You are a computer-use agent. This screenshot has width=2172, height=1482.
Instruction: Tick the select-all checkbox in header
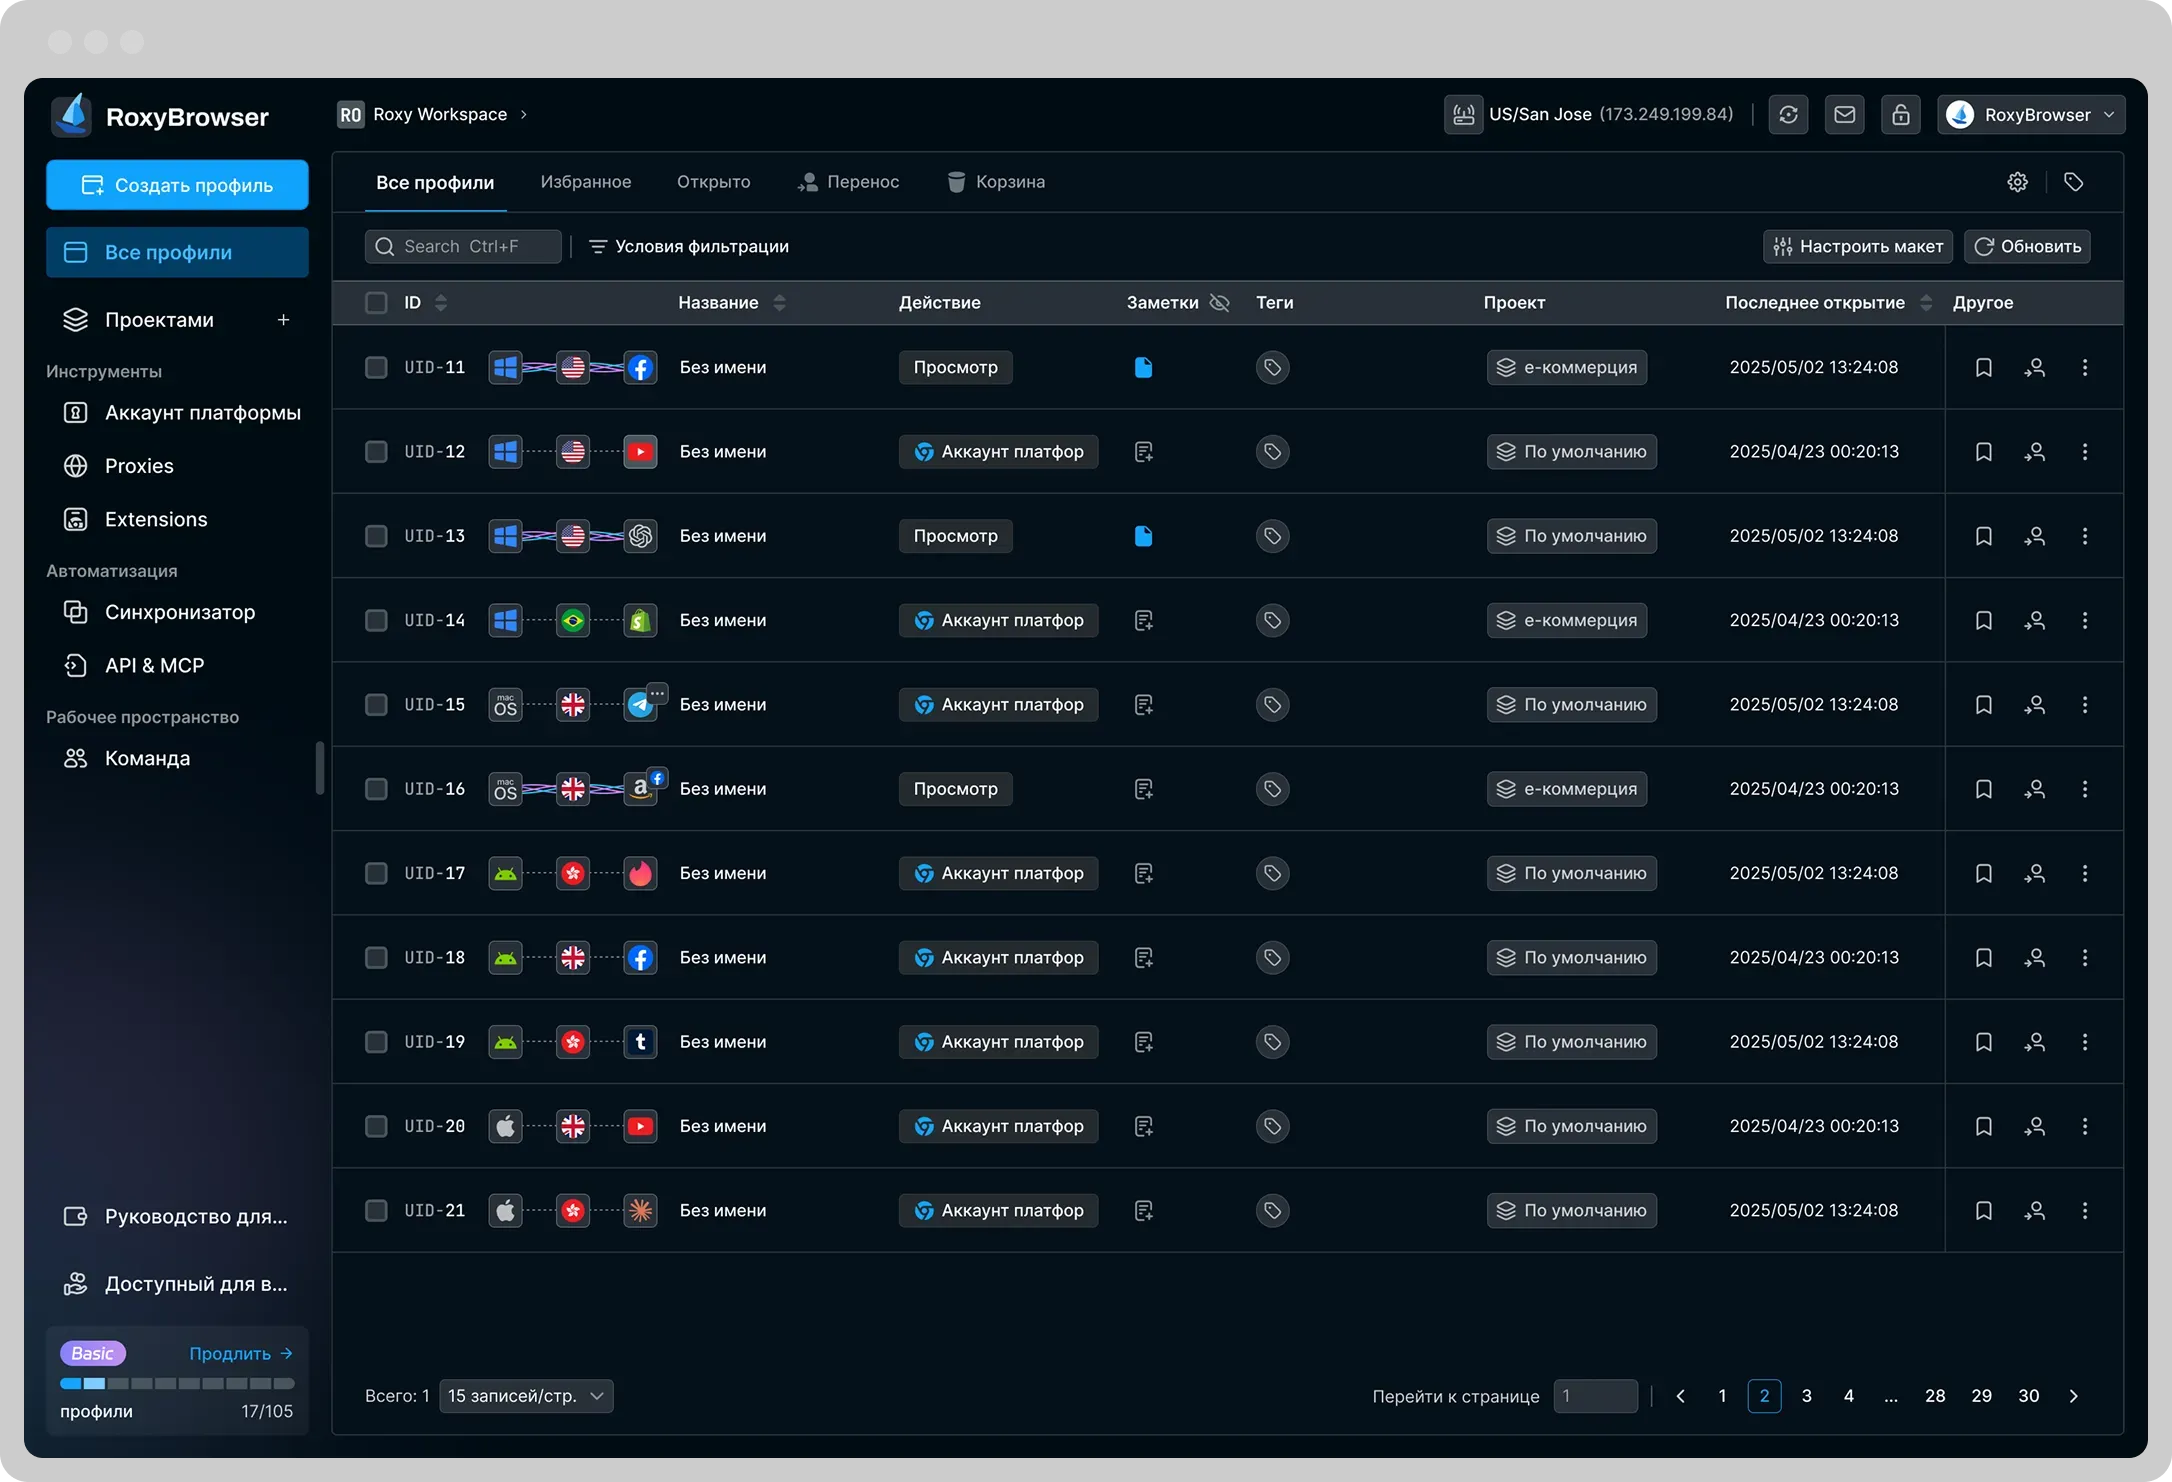click(376, 303)
